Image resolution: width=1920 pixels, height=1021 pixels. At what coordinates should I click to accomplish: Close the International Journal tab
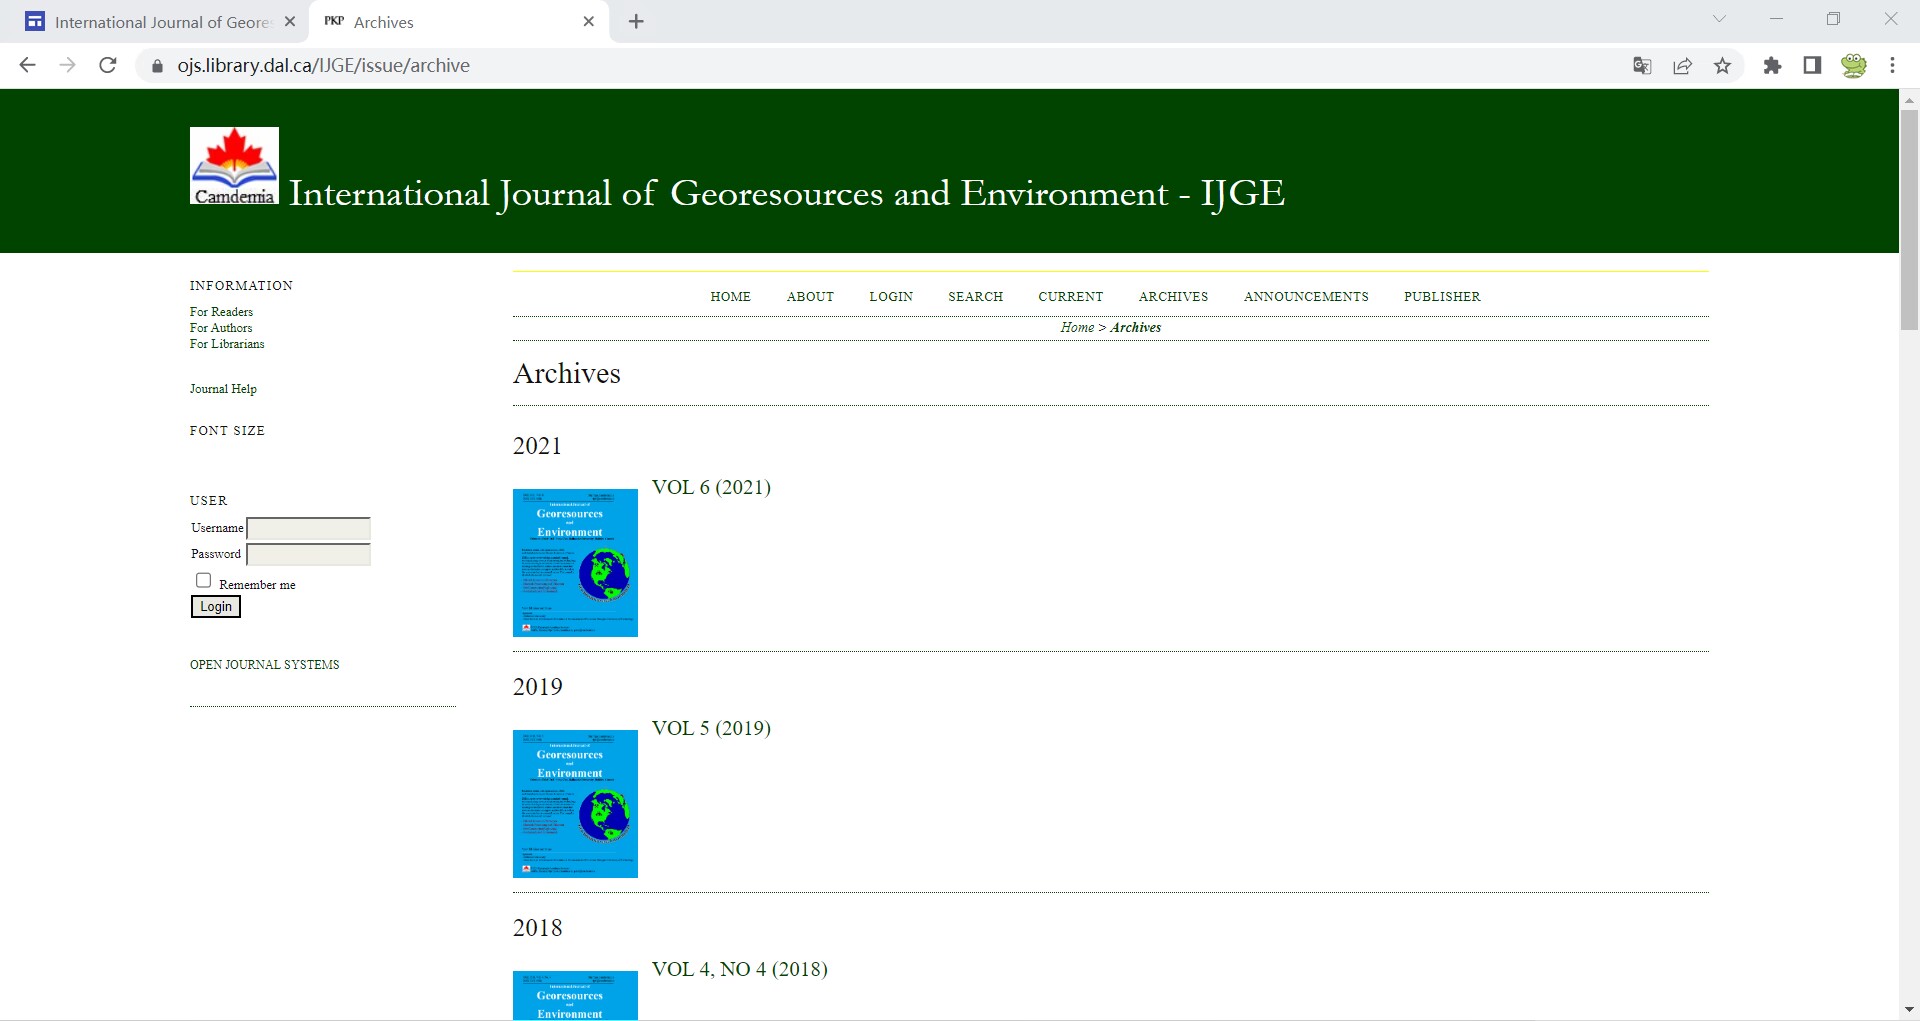tap(290, 21)
